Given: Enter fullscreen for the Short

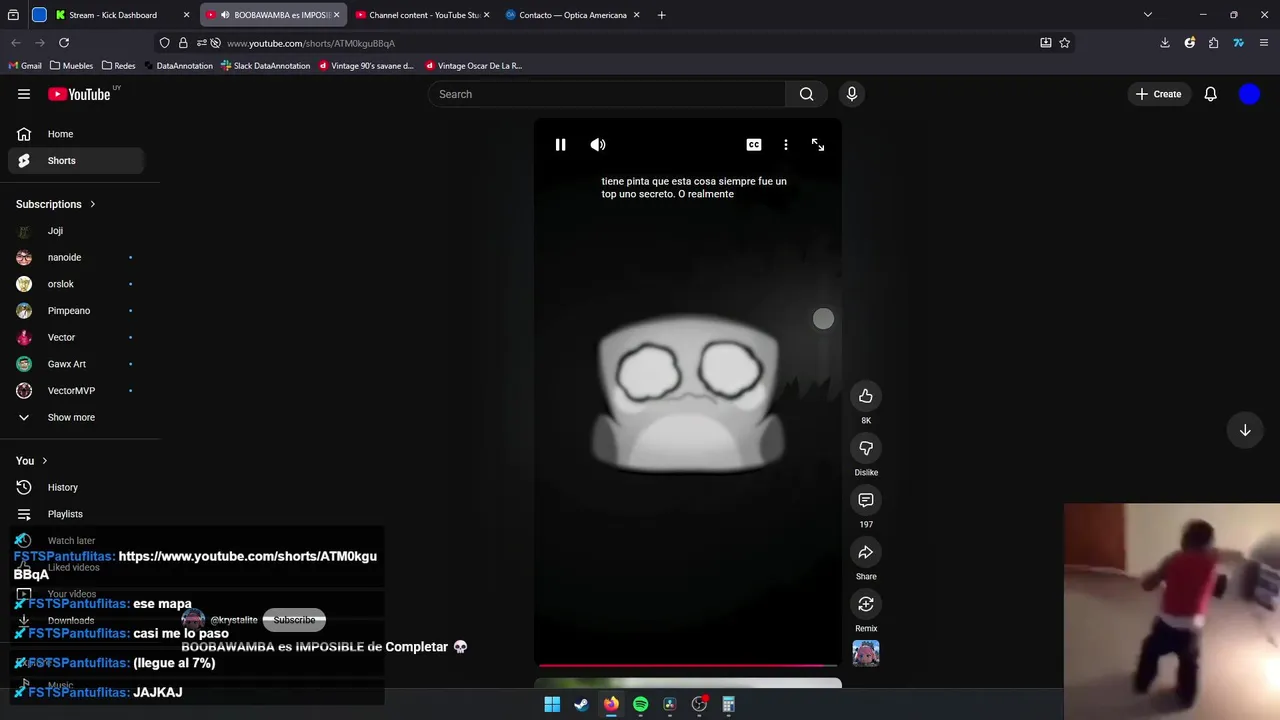Looking at the screenshot, I should (x=818, y=145).
